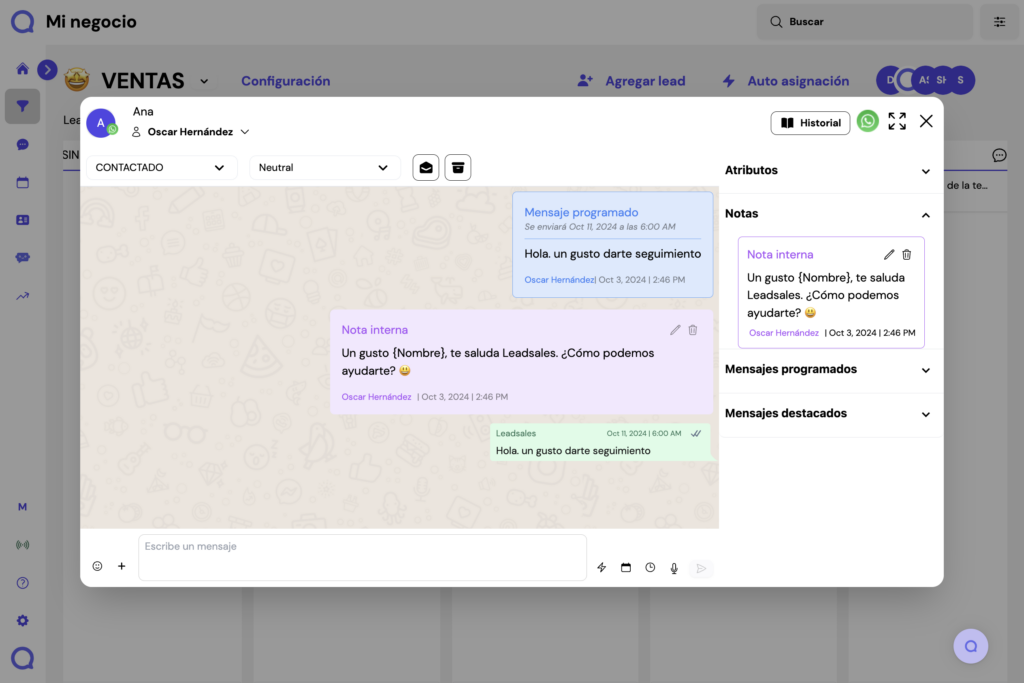This screenshot has width=1024, height=683.
Task: Open the CONTACTADO stage dropdown
Action: pos(161,168)
